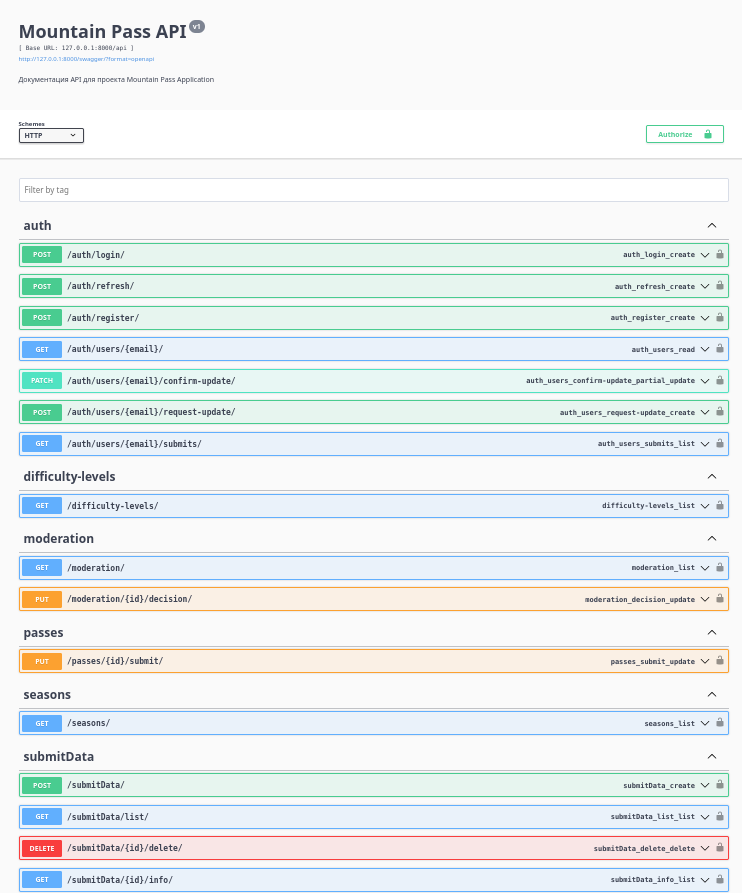742x893 pixels.
Task: Click lock icon on submitData_delete_delete row
Action: pos(720,847)
